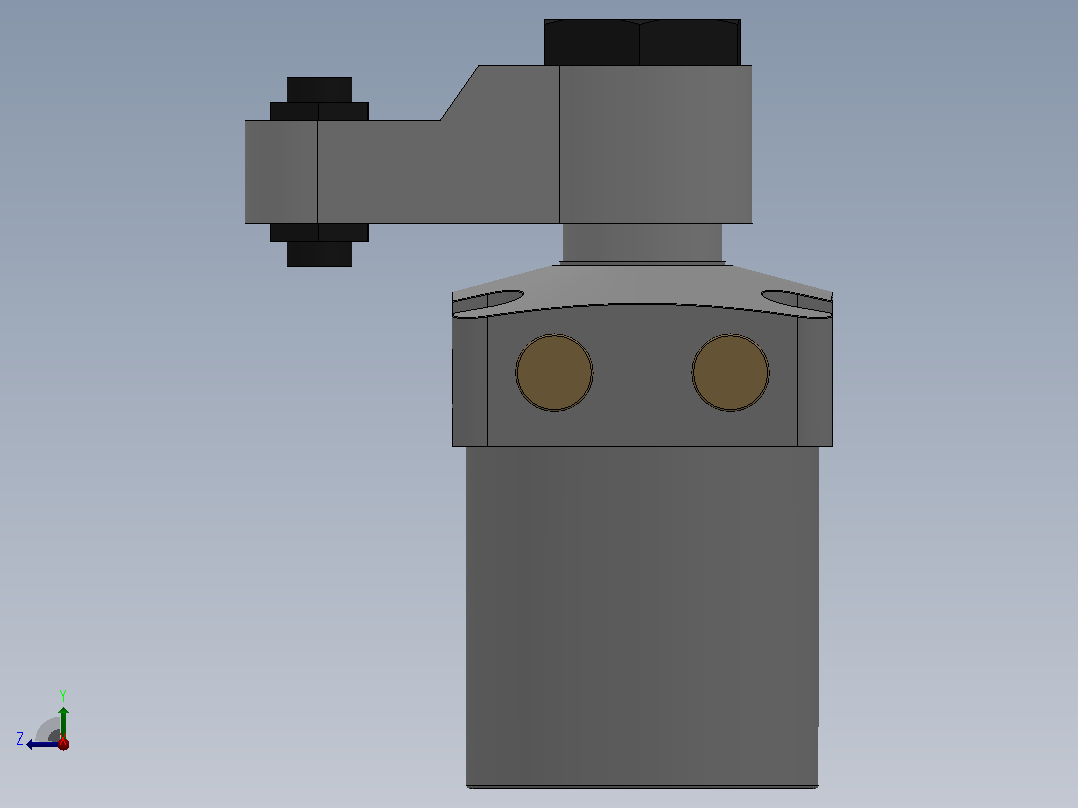This screenshot has height=808, width=1078.
Task: Click the red origin dot of the triad
Action: pos(63,743)
